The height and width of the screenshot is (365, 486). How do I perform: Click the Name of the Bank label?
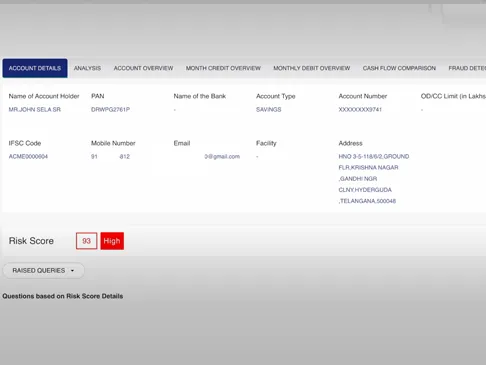[x=200, y=96]
